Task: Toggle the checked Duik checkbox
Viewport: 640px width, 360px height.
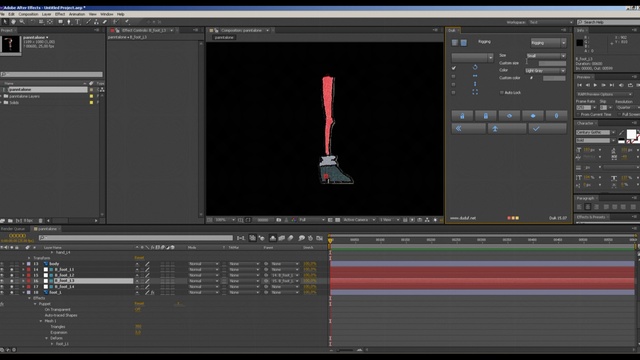Action: point(454,68)
